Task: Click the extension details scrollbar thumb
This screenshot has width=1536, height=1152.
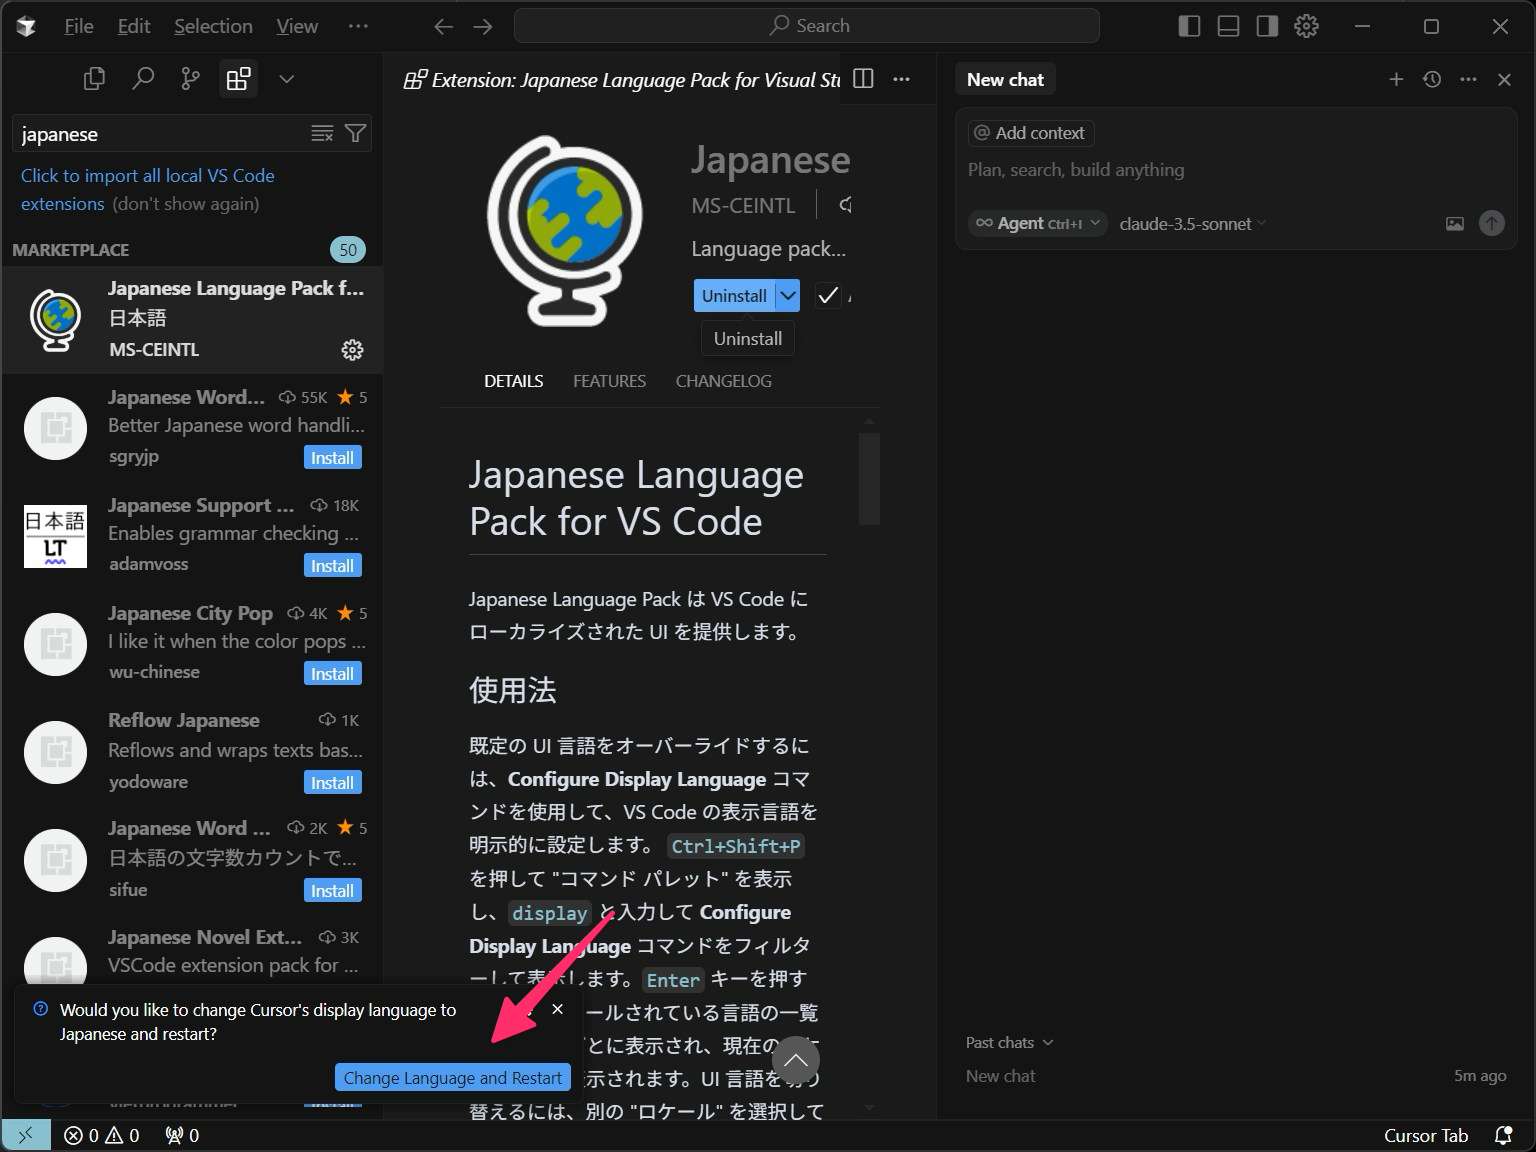Action: [x=869, y=478]
